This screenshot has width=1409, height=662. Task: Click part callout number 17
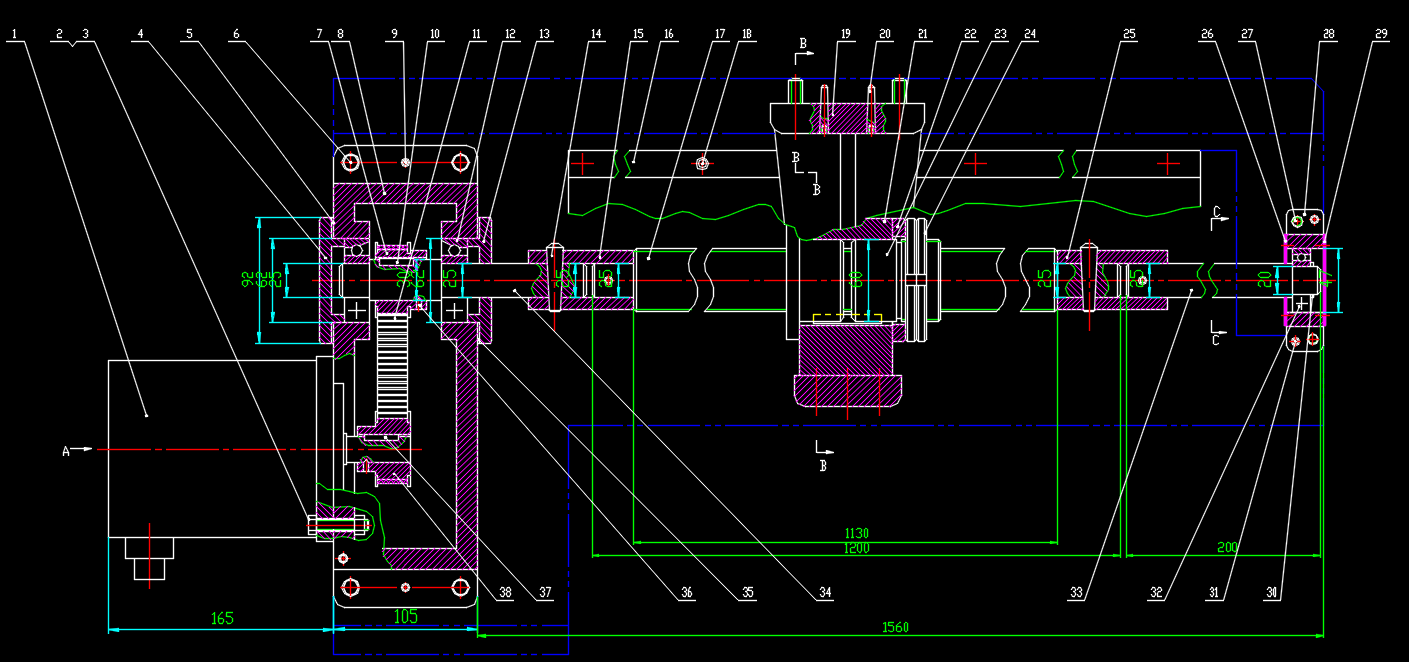719,34
